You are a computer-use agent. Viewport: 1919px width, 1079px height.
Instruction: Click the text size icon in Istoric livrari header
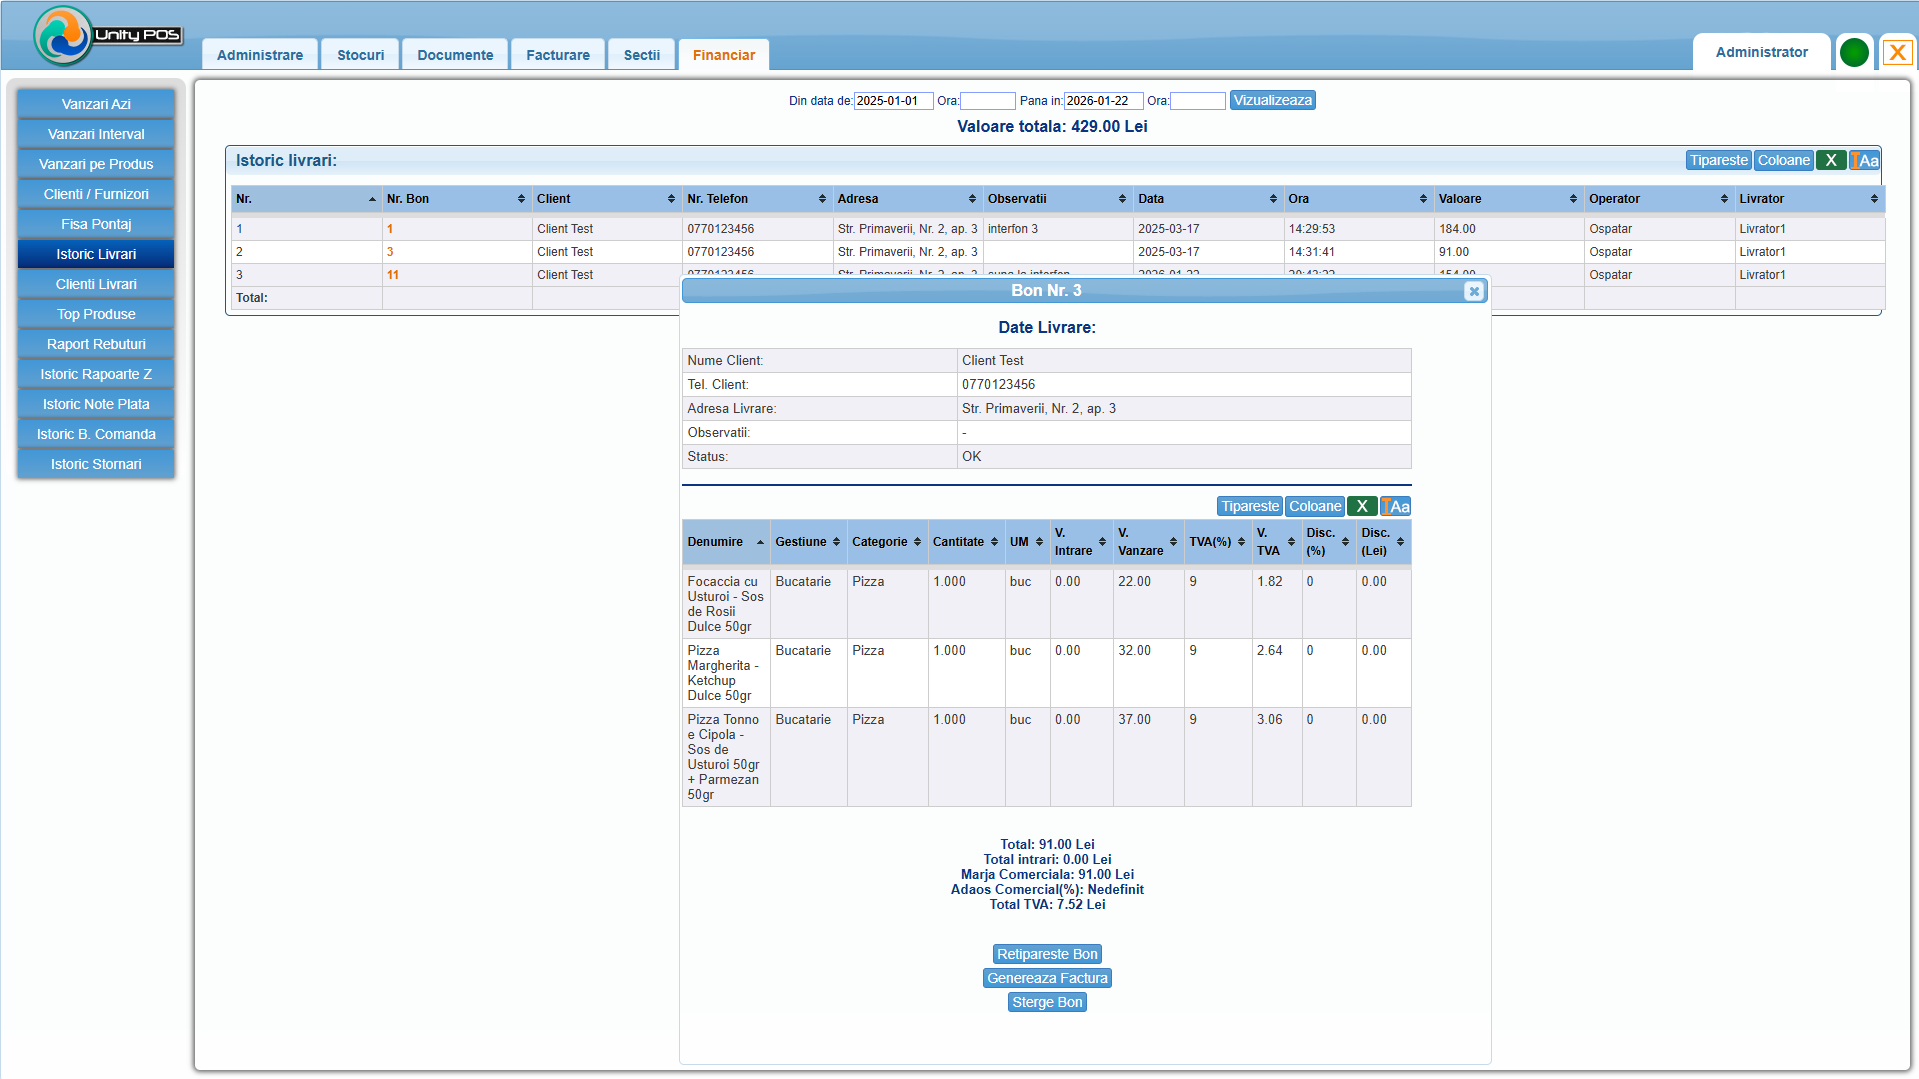click(x=1864, y=160)
